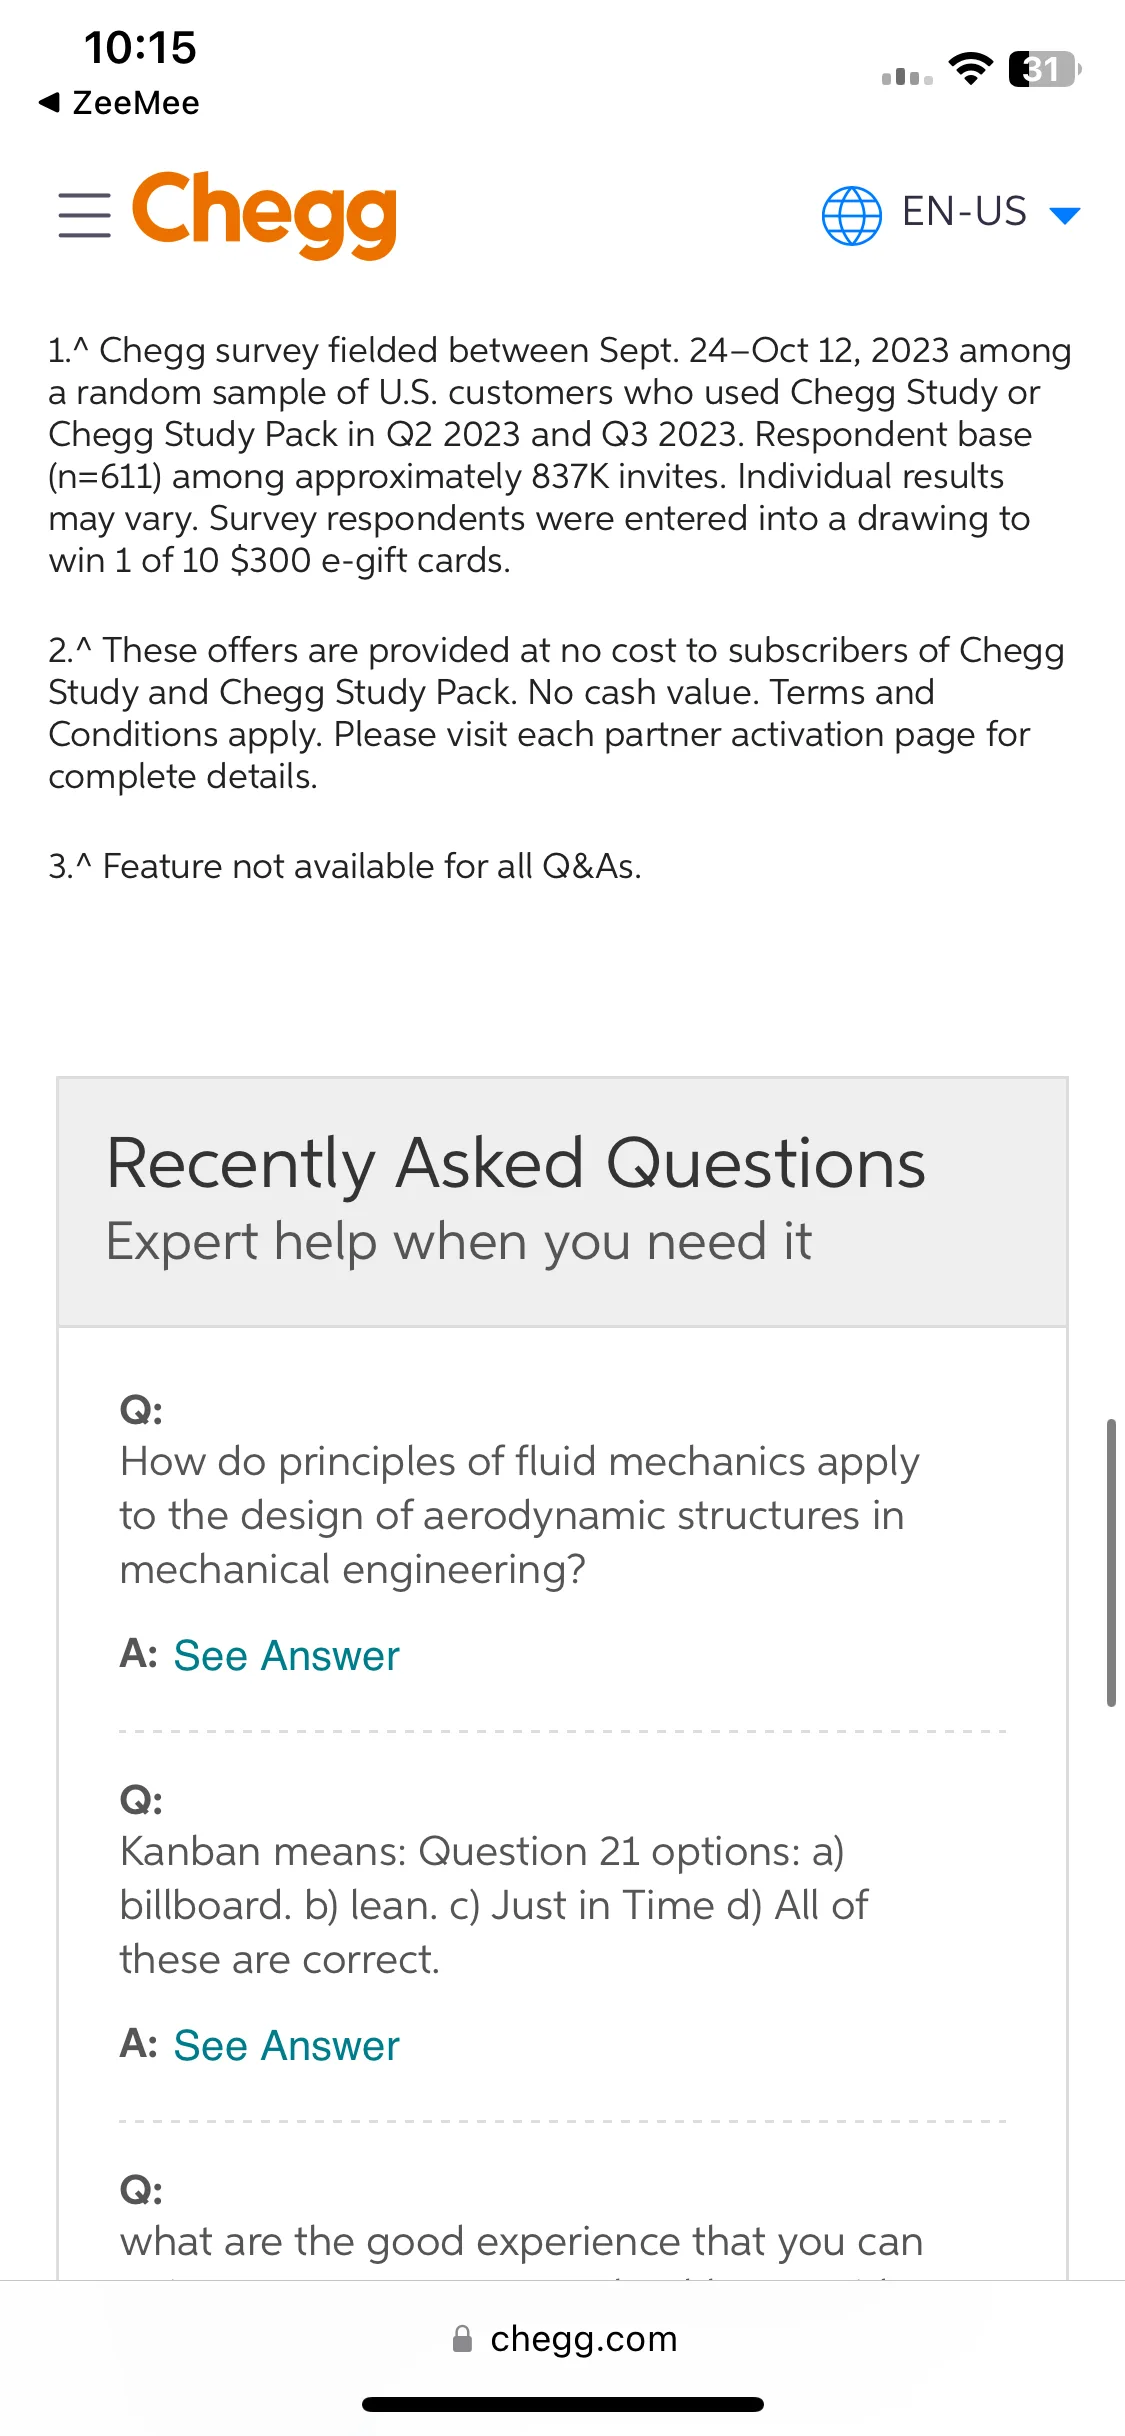Expand the EN-US dropdown arrow
Screen dimensions: 1125x2436
(x=1065, y=215)
